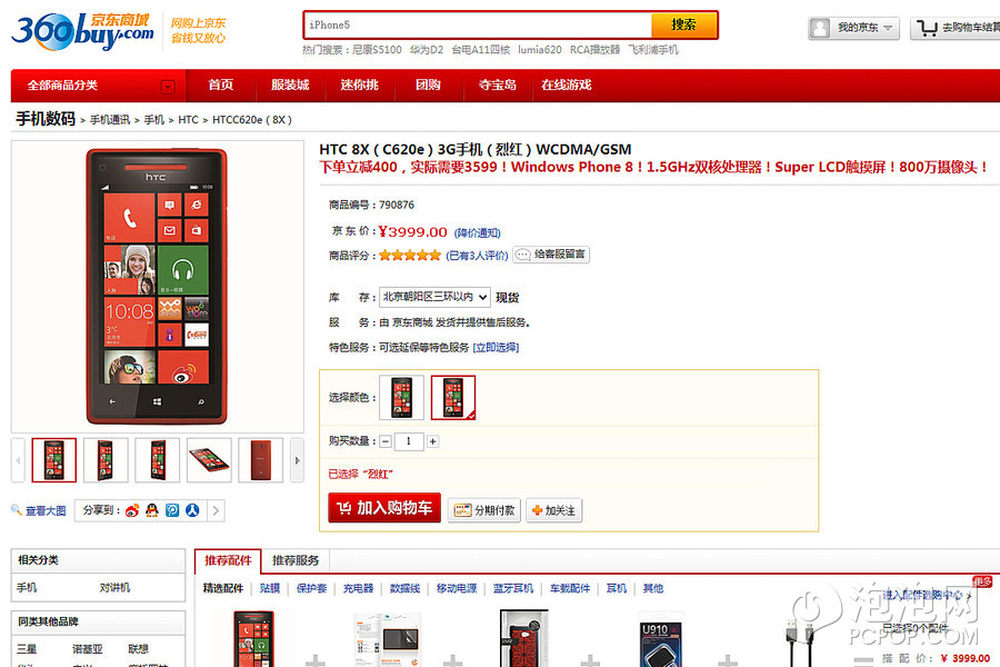Click the 查看大图 magnifier link
This screenshot has width=1000, height=667.
pos(39,511)
